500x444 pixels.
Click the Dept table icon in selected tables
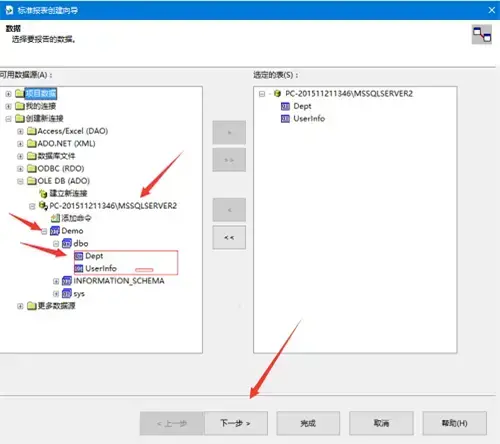click(285, 106)
